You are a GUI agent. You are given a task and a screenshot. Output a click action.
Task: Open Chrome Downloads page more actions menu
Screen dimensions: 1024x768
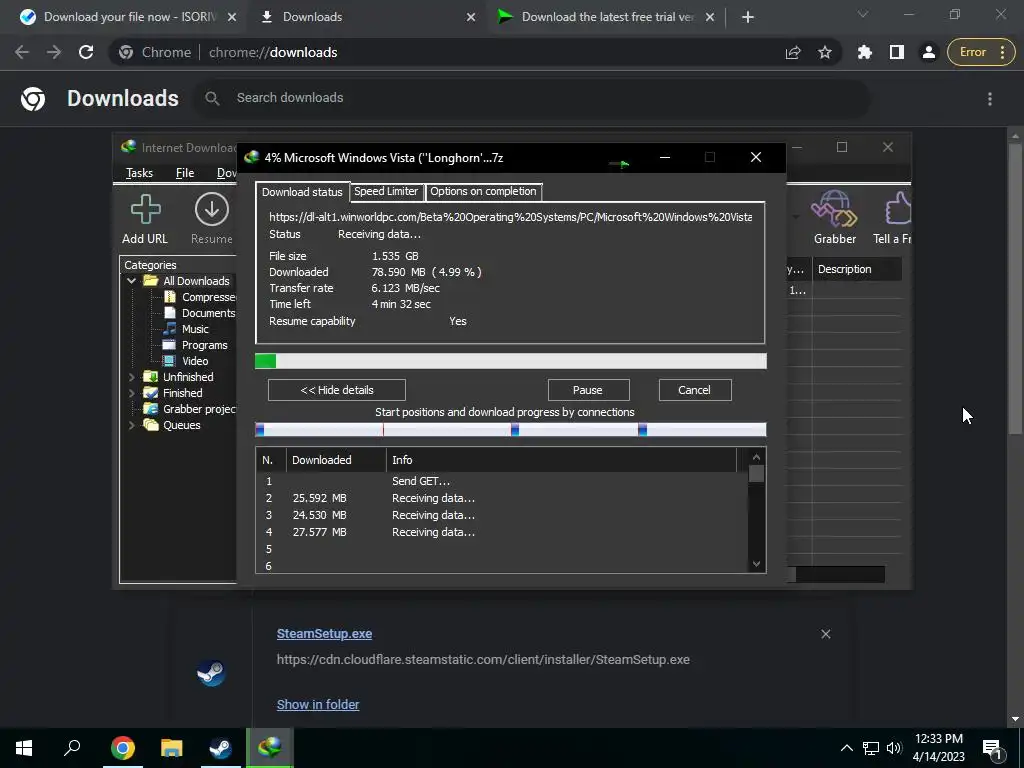pyautogui.click(x=990, y=99)
